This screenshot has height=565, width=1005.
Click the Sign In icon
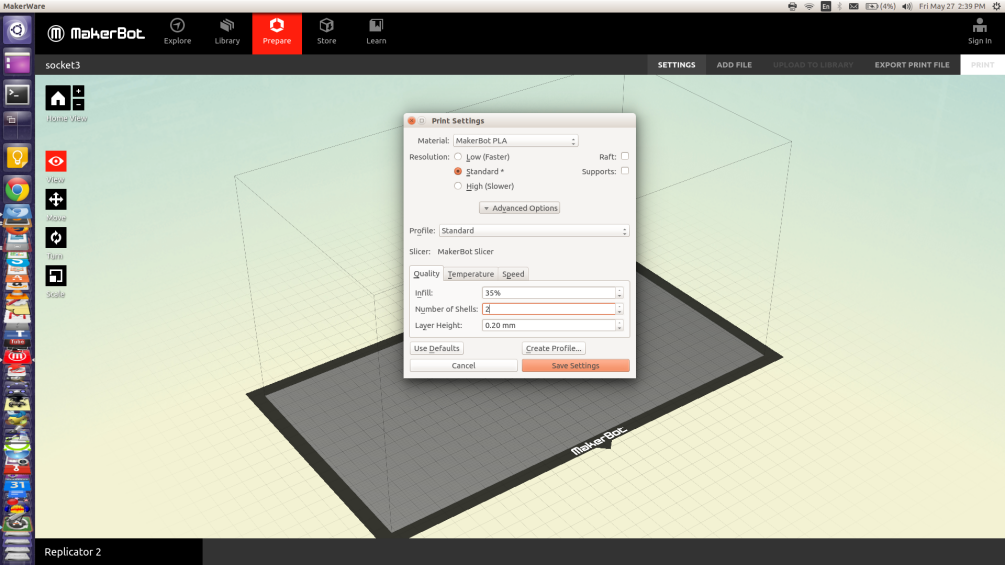979,31
